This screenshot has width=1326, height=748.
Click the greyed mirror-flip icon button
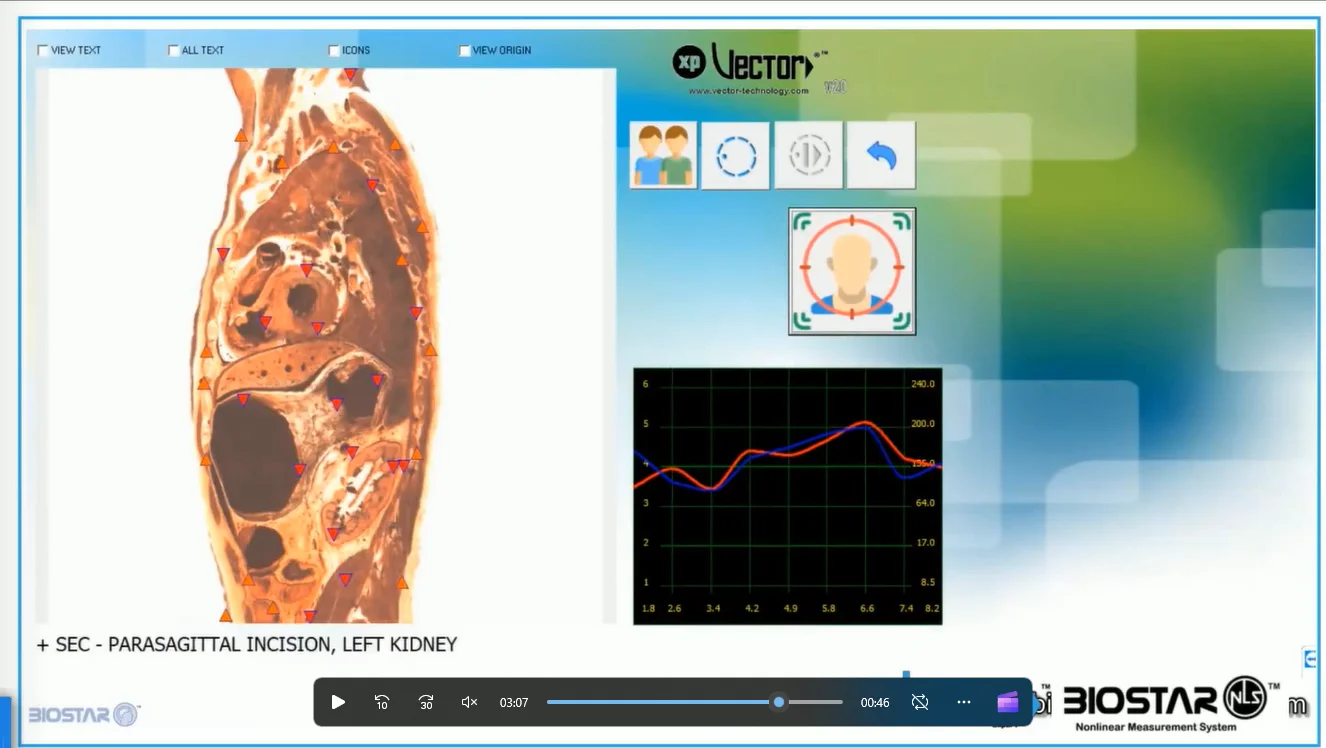coord(809,155)
